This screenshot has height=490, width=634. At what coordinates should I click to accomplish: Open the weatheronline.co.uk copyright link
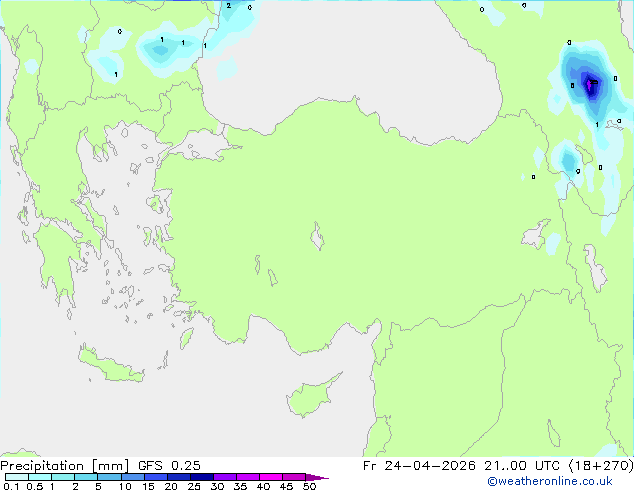point(550,481)
